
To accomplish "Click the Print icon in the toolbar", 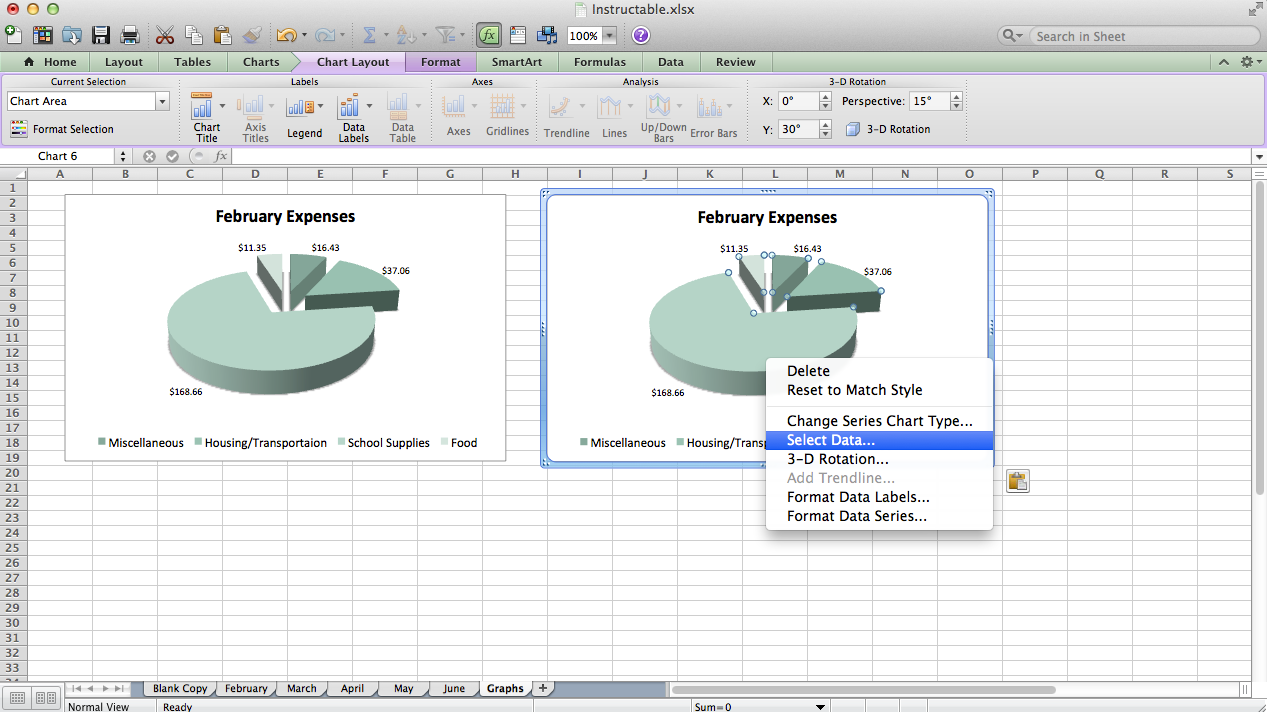I will click(x=129, y=34).
